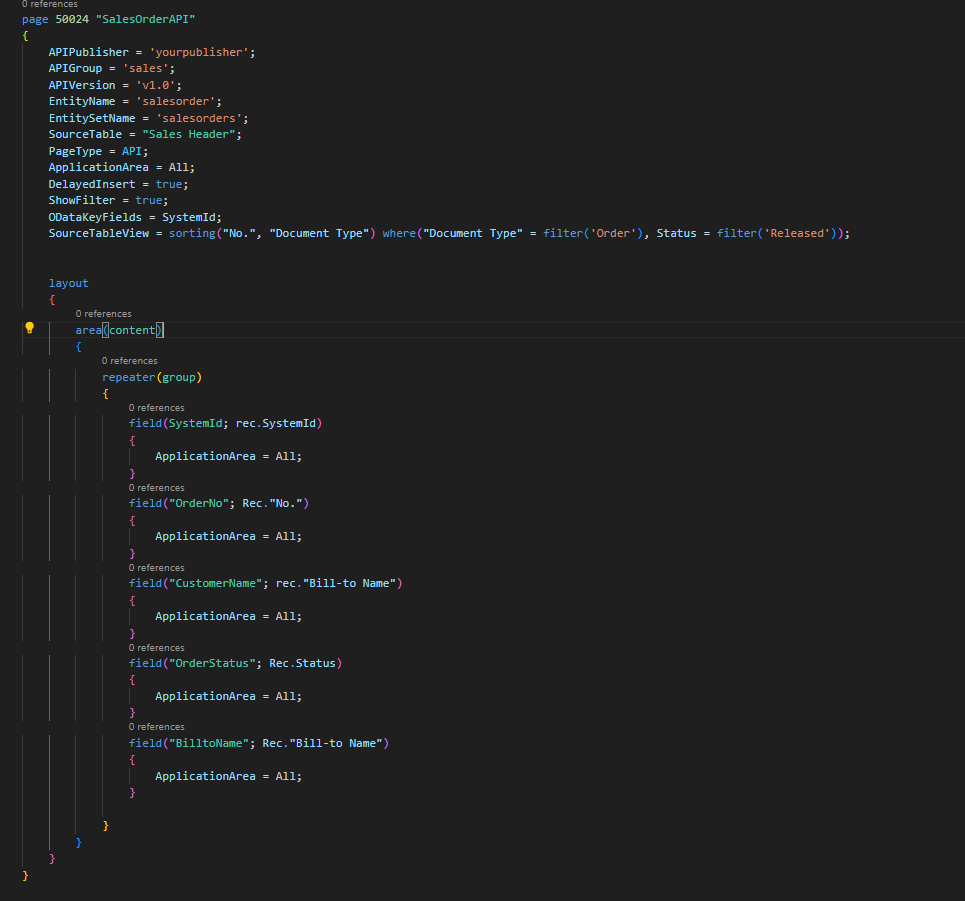The height and width of the screenshot is (901, 965).
Task: Click the references link above area(content)
Action: click(103, 314)
